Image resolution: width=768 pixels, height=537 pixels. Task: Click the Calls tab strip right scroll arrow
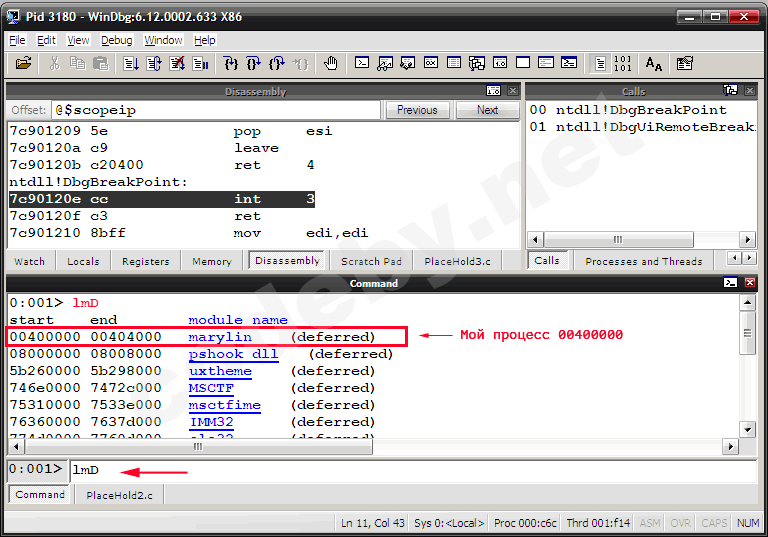pos(749,258)
